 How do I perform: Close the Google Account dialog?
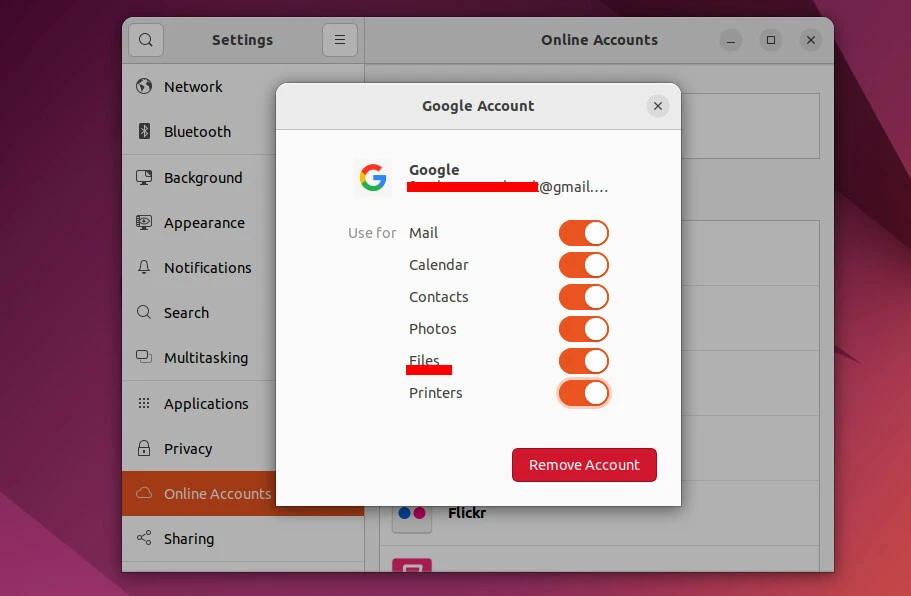tap(657, 106)
